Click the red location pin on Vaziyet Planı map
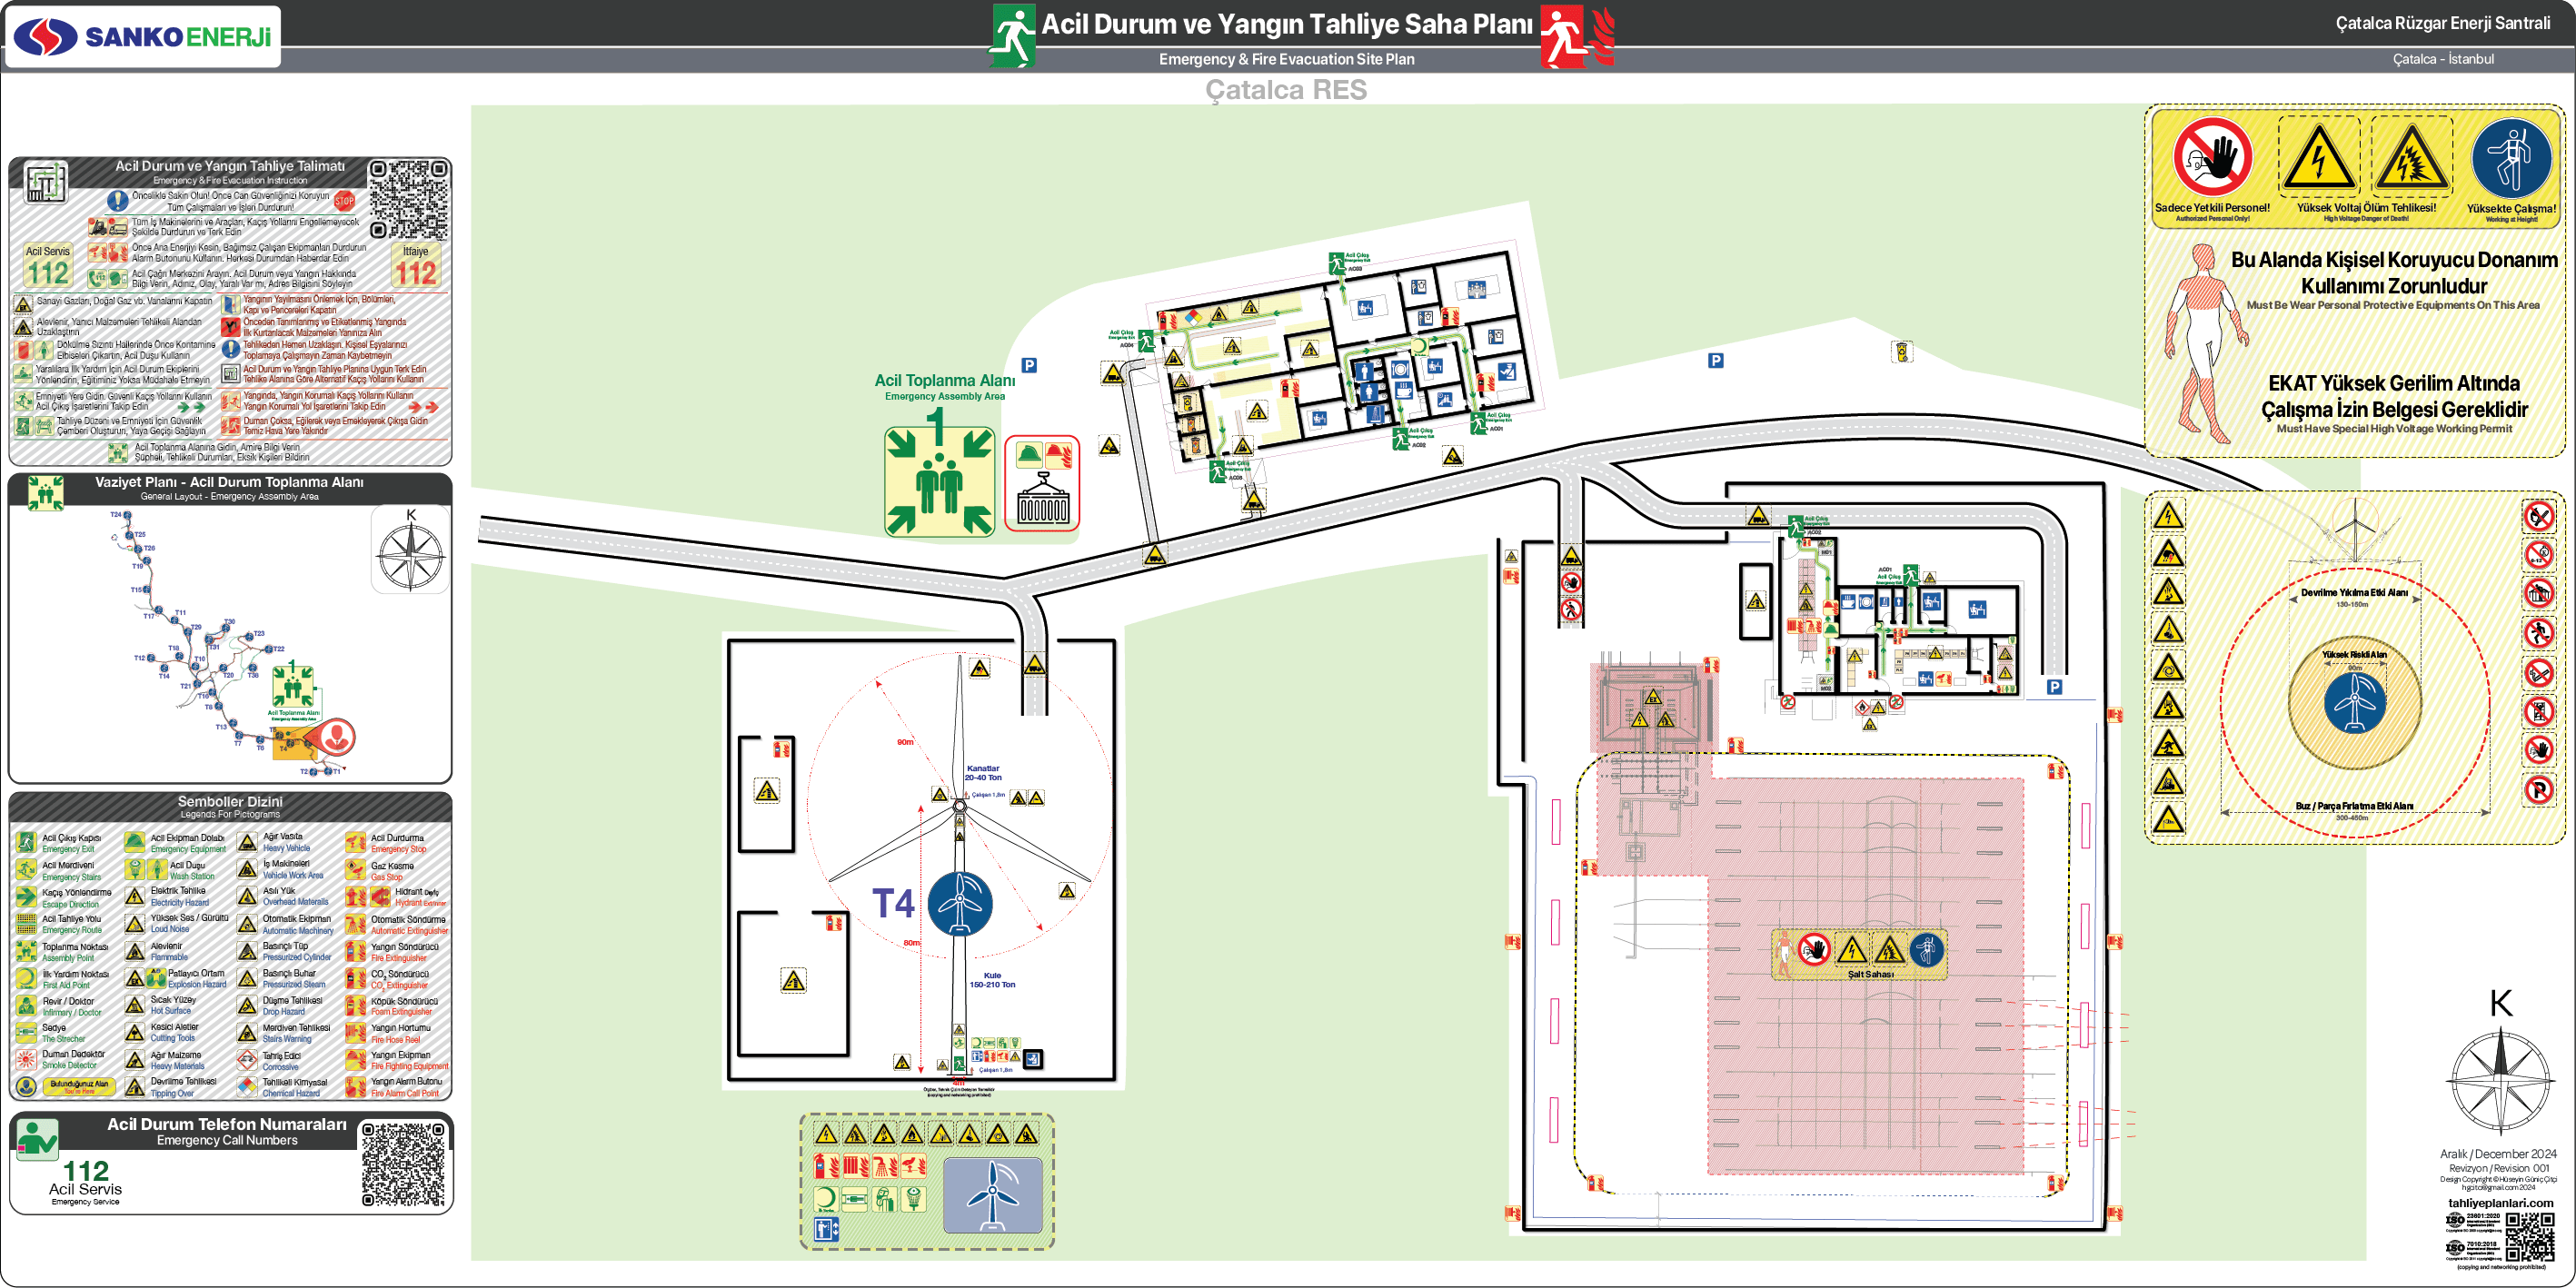This screenshot has width=2576, height=1288. click(x=337, y=737)
